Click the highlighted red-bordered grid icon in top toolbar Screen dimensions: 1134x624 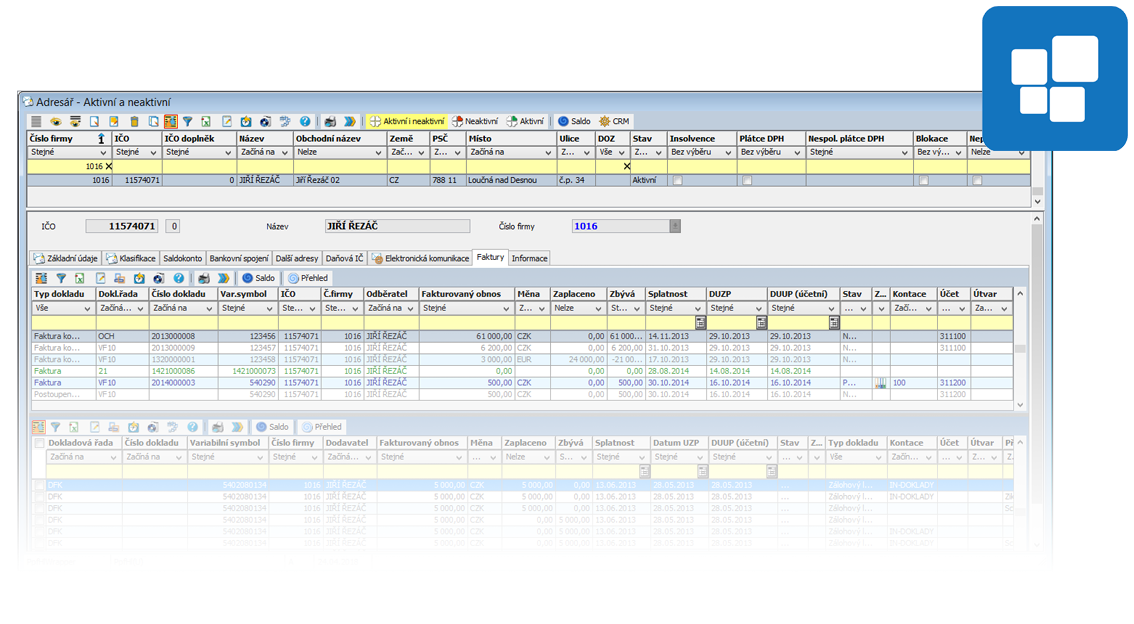click(171, 121)
